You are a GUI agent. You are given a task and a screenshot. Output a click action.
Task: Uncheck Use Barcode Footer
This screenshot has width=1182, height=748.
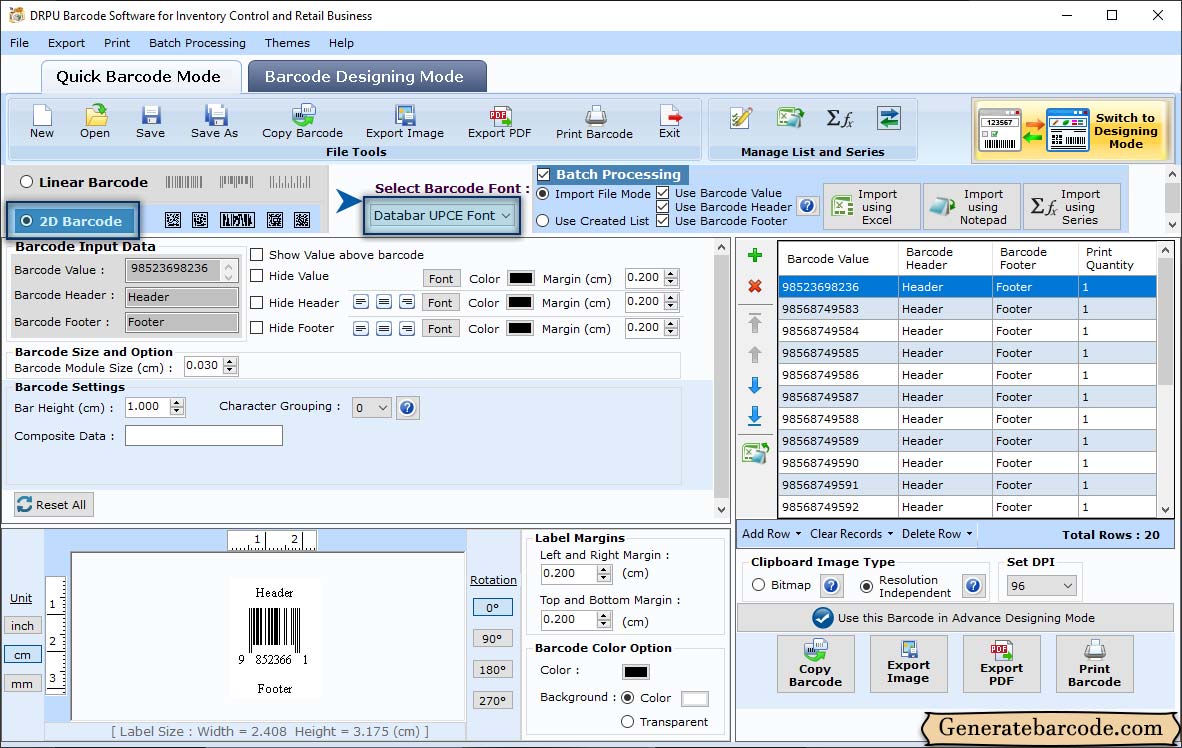[663, 221]
